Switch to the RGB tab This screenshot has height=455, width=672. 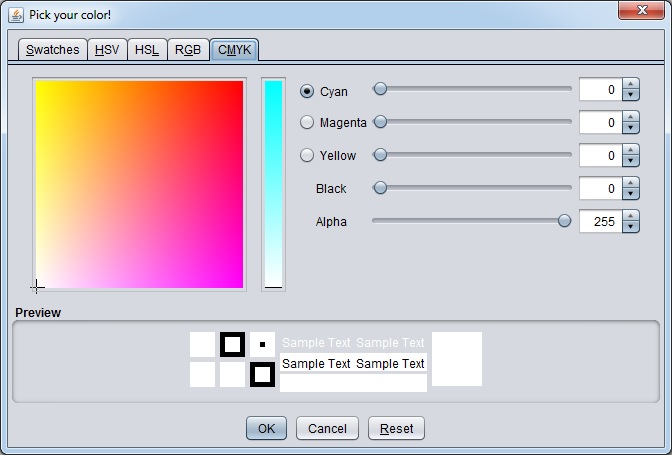188,50
